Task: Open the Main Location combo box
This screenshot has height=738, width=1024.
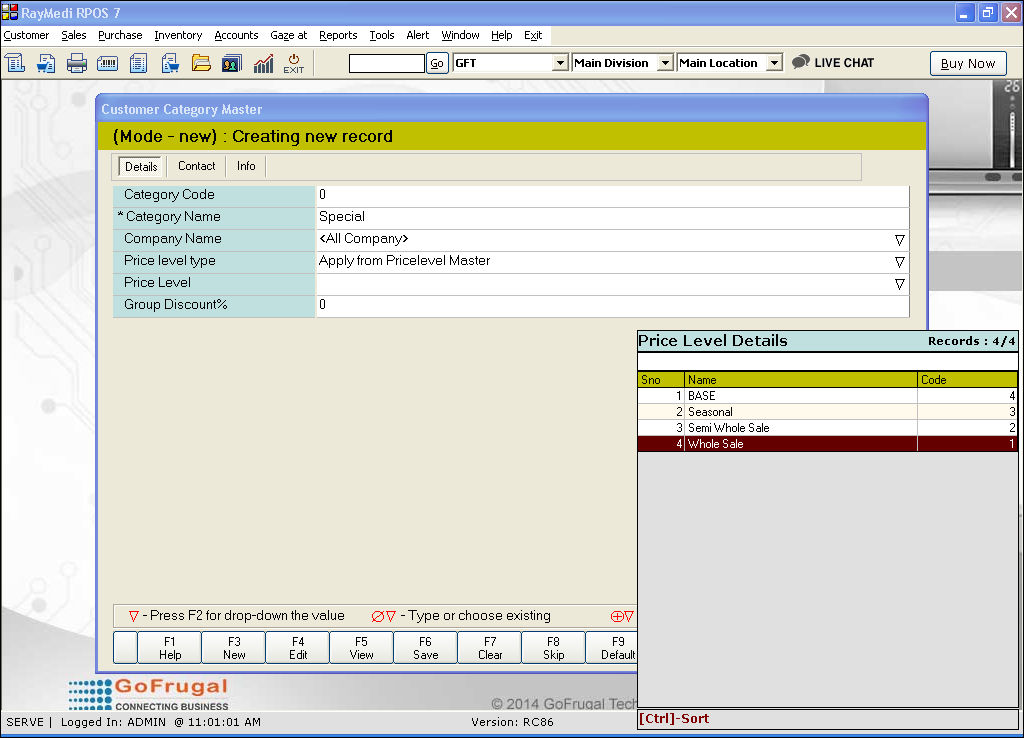Action: 729,63
